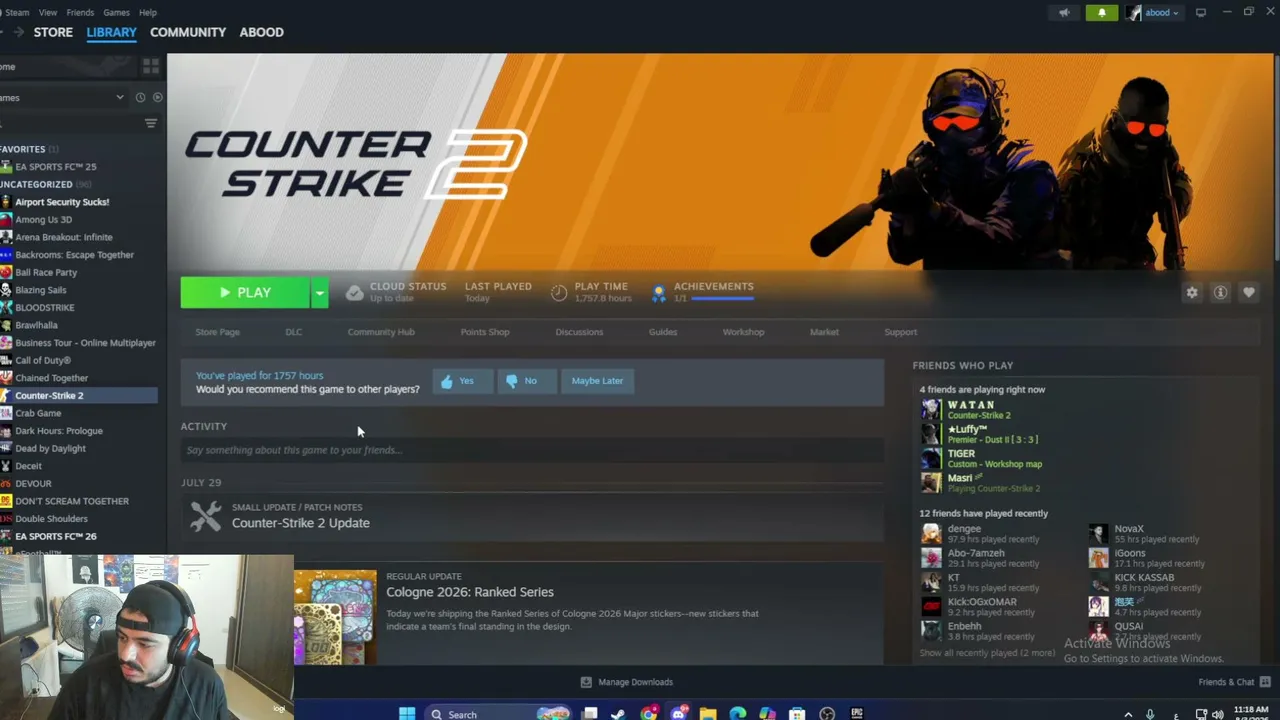Open the Workshop link
The width and height of the screenshot is (1280, 720).
[x=743, y=332]
